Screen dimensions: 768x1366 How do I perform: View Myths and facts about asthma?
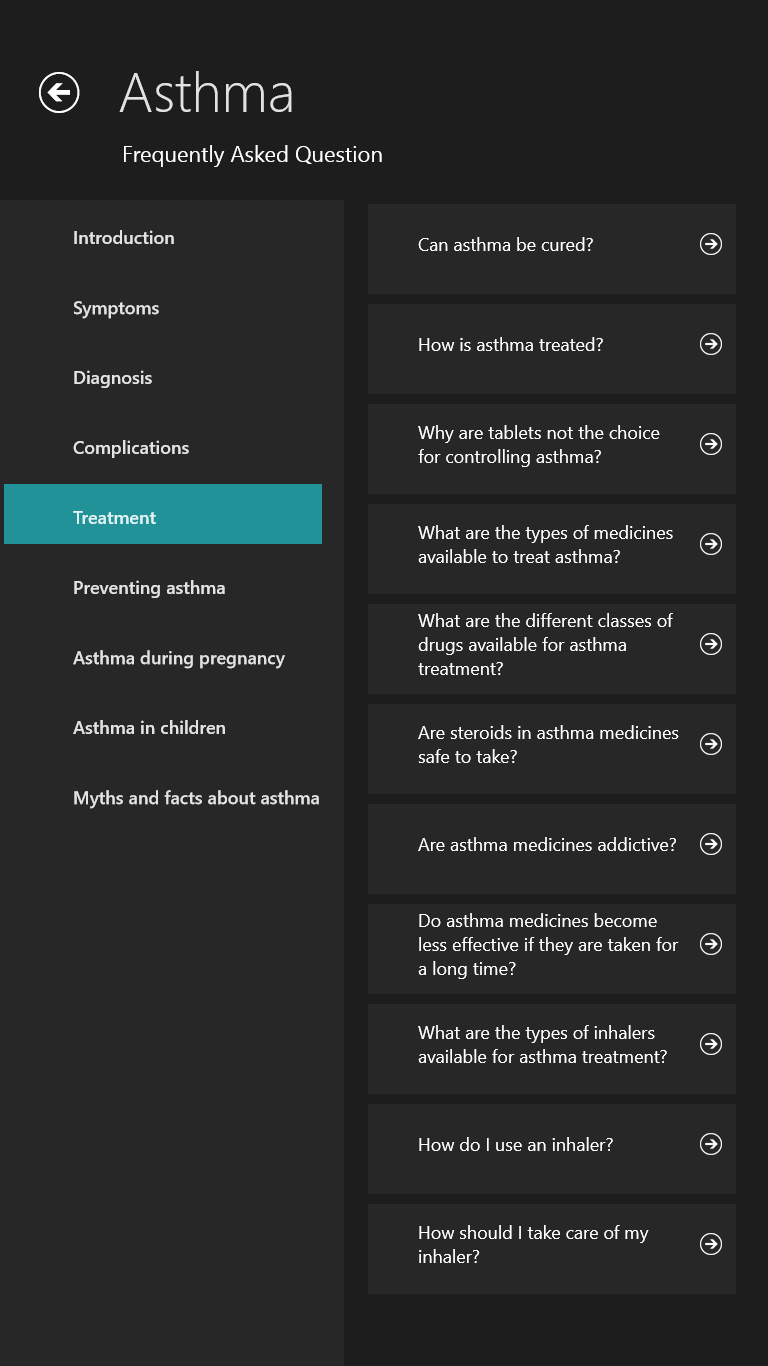click(x=196, y=798)
